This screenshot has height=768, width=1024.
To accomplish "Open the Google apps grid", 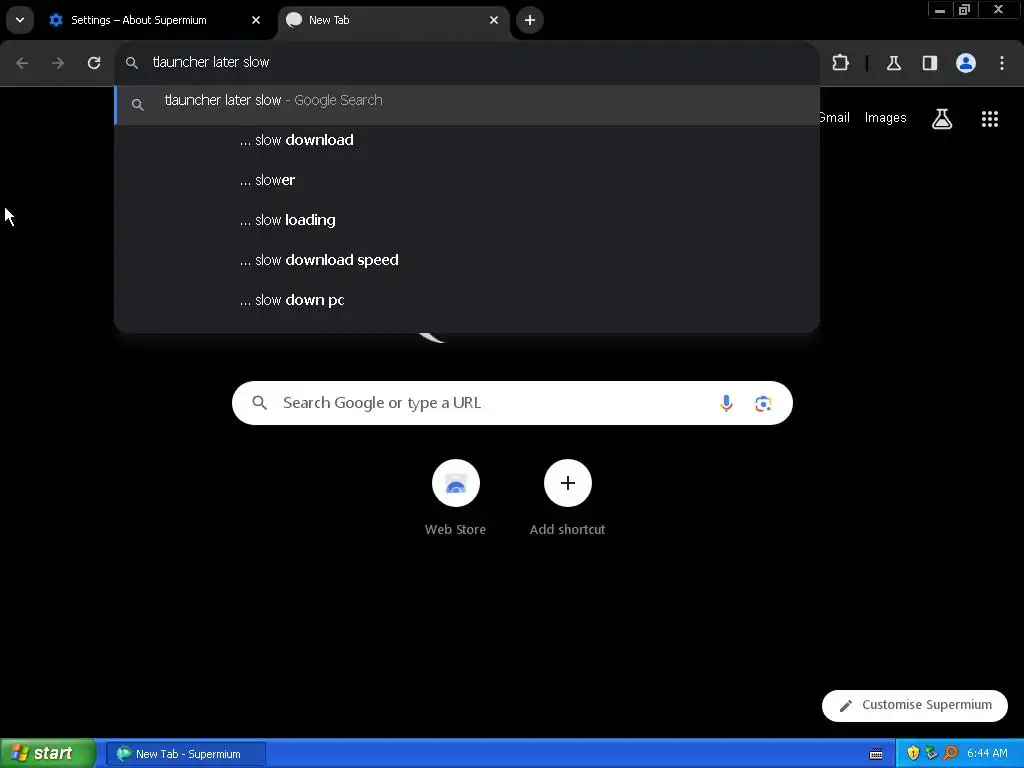I will [989, 119].
